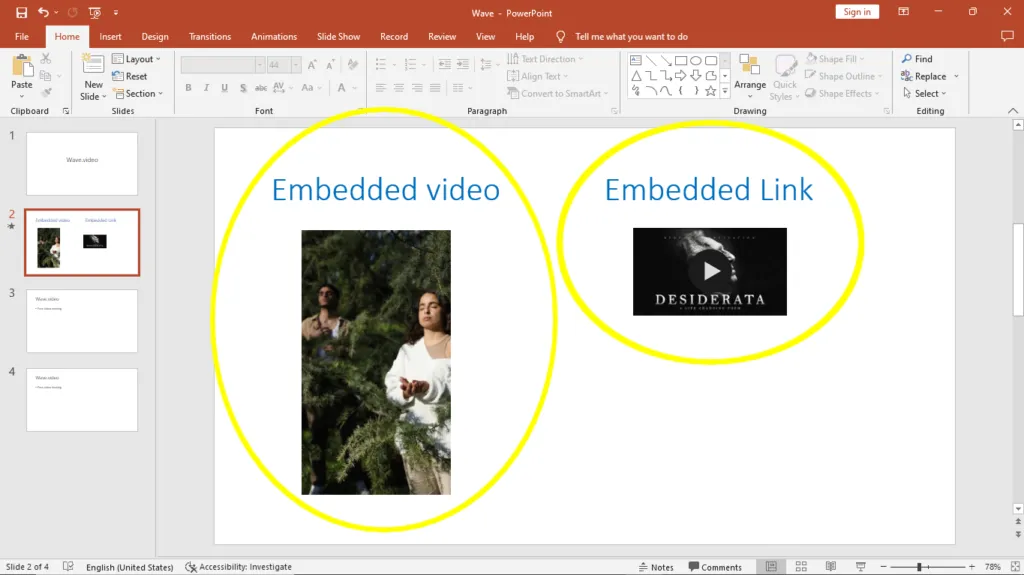Toggle the Comments pane
1024x575 pixels.
tap(714, 567)
